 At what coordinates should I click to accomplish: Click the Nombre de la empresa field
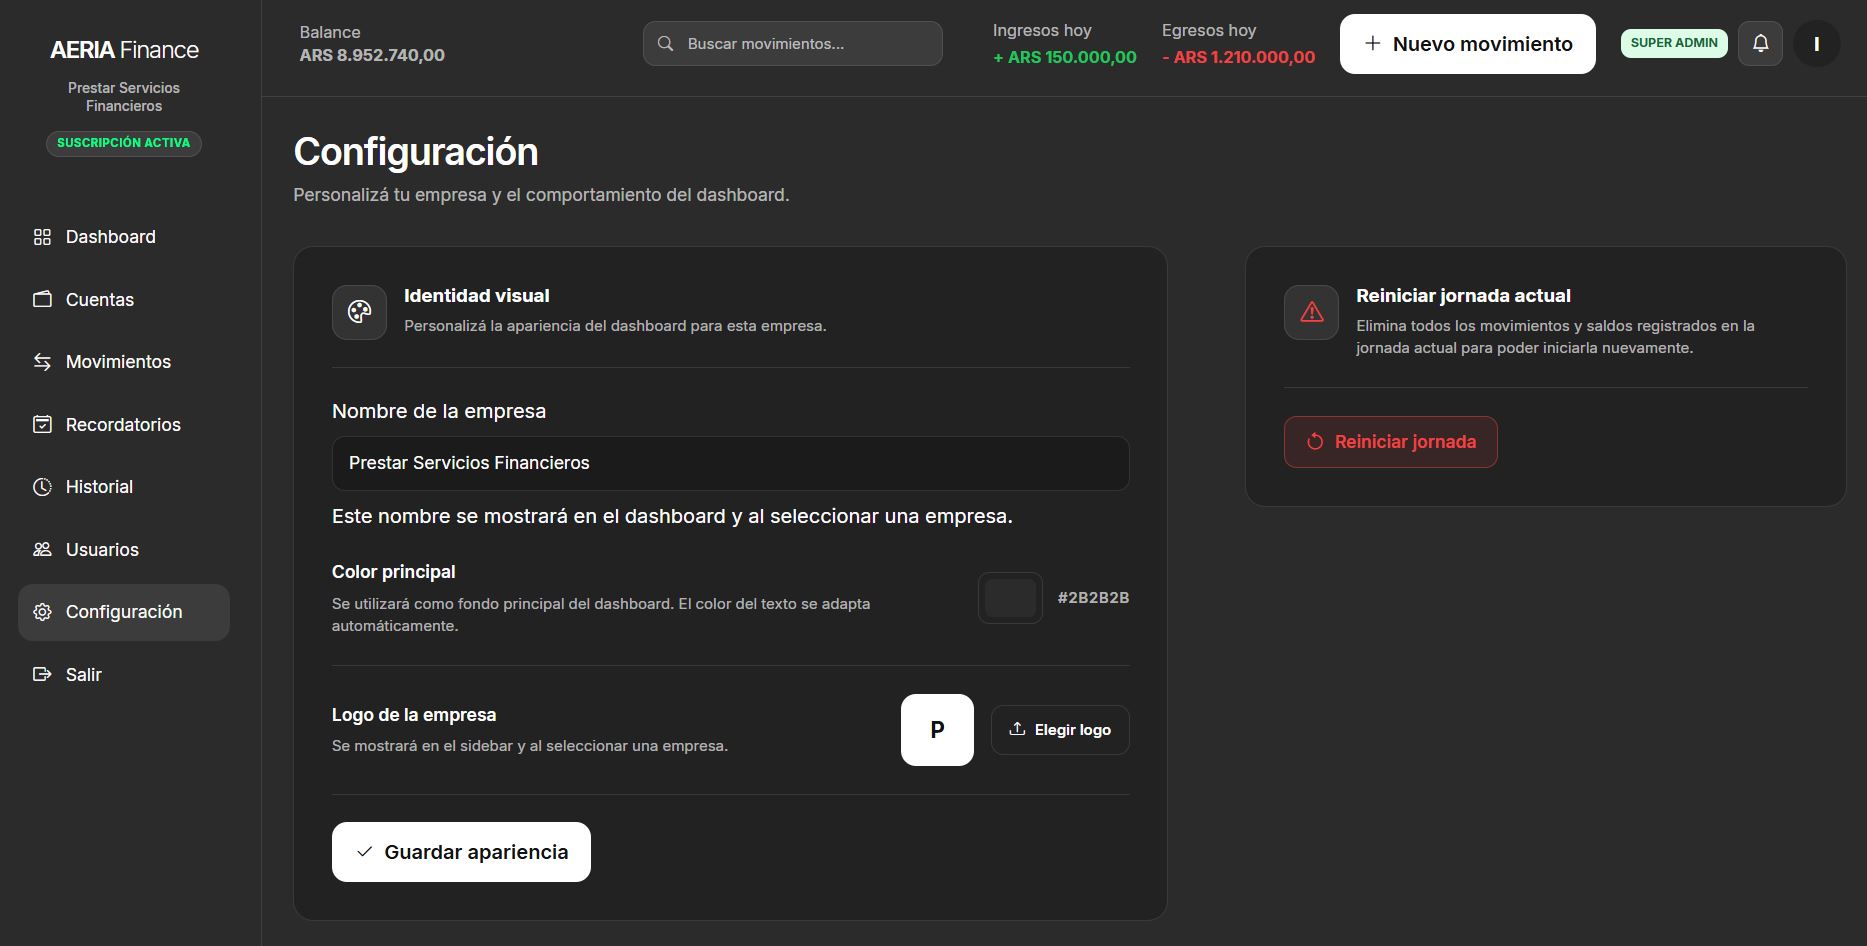[x=730, y=463]
